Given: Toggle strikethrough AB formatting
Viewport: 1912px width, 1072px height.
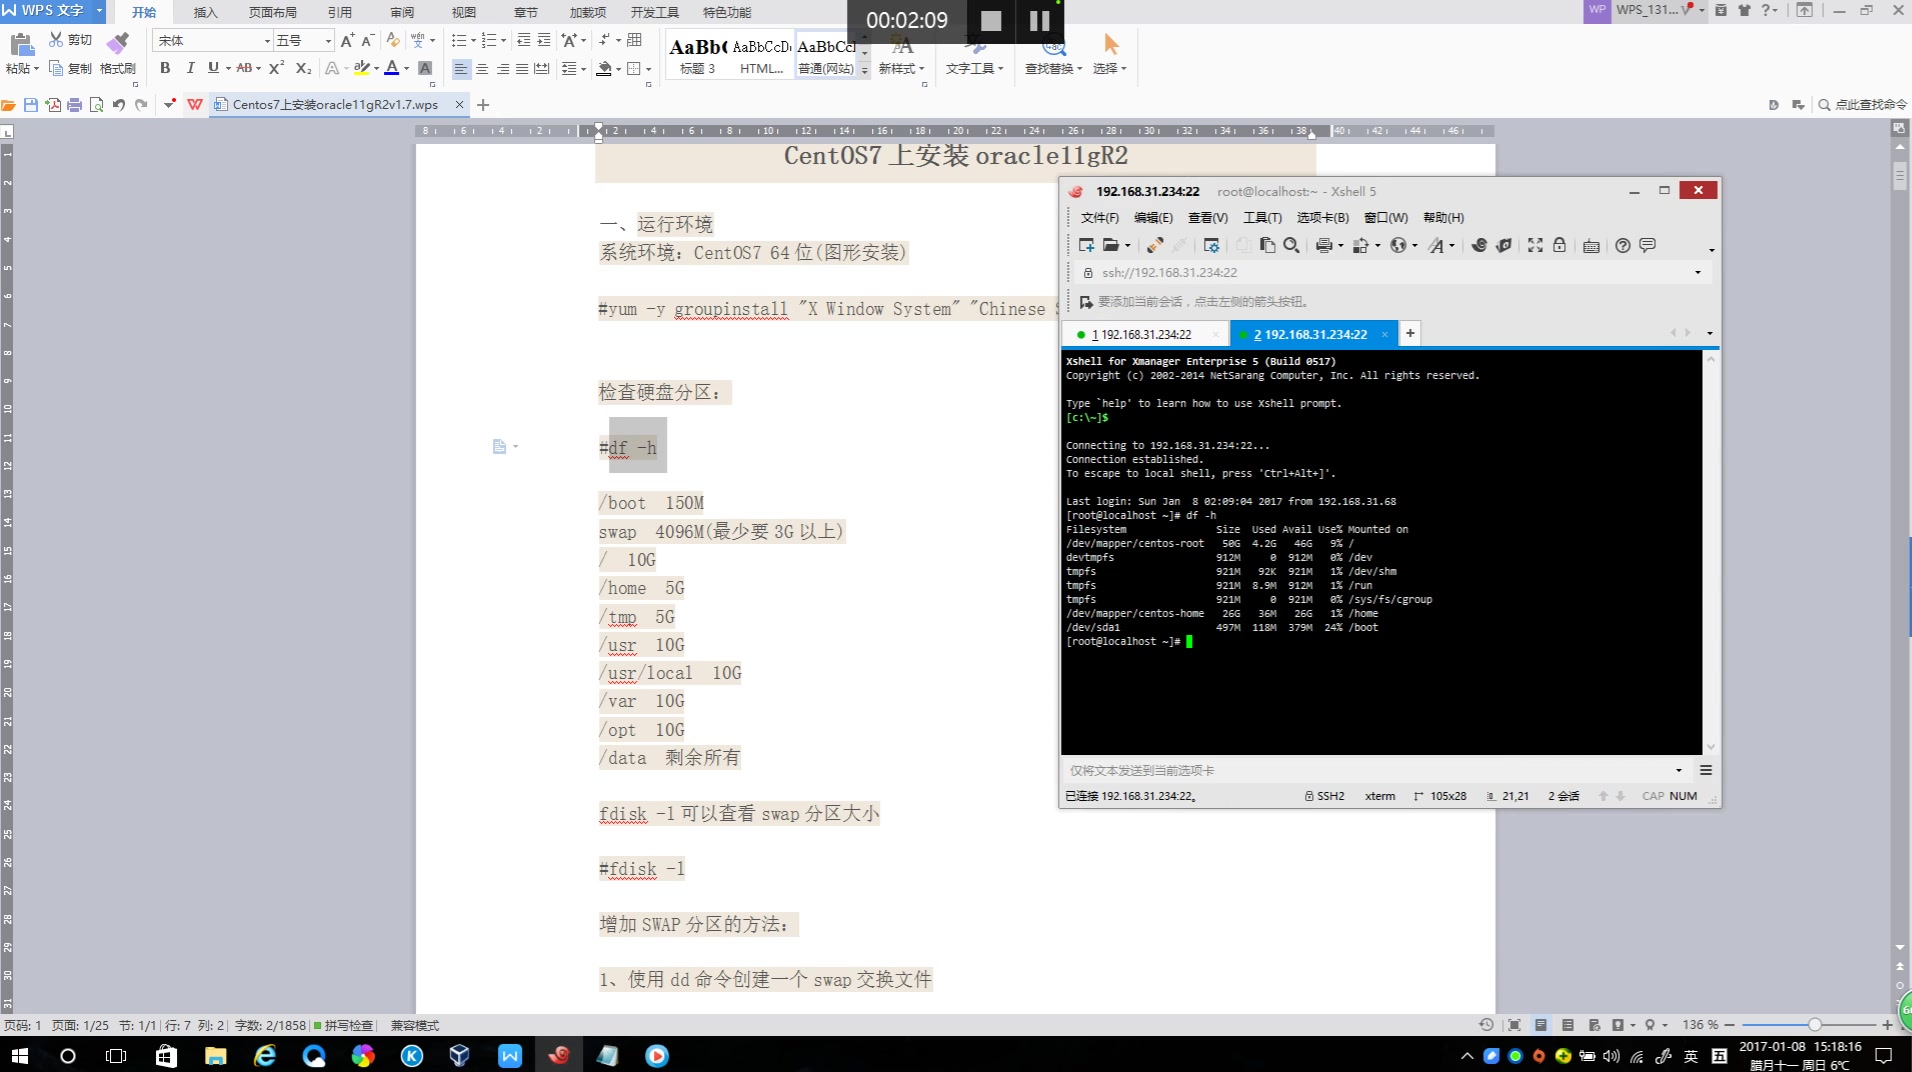Looking at the screenshot, I should [x=244, y=68].
